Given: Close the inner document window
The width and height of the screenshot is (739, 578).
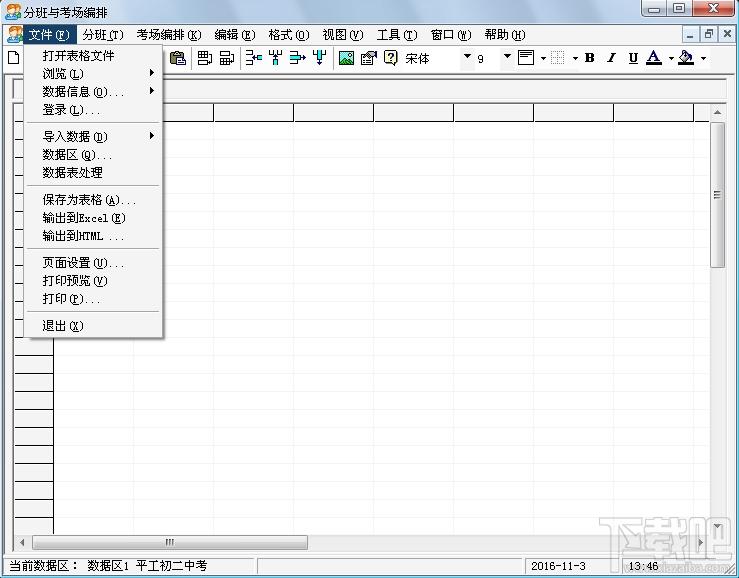Looking at the screenshot, I should click(x=727, y=34).
